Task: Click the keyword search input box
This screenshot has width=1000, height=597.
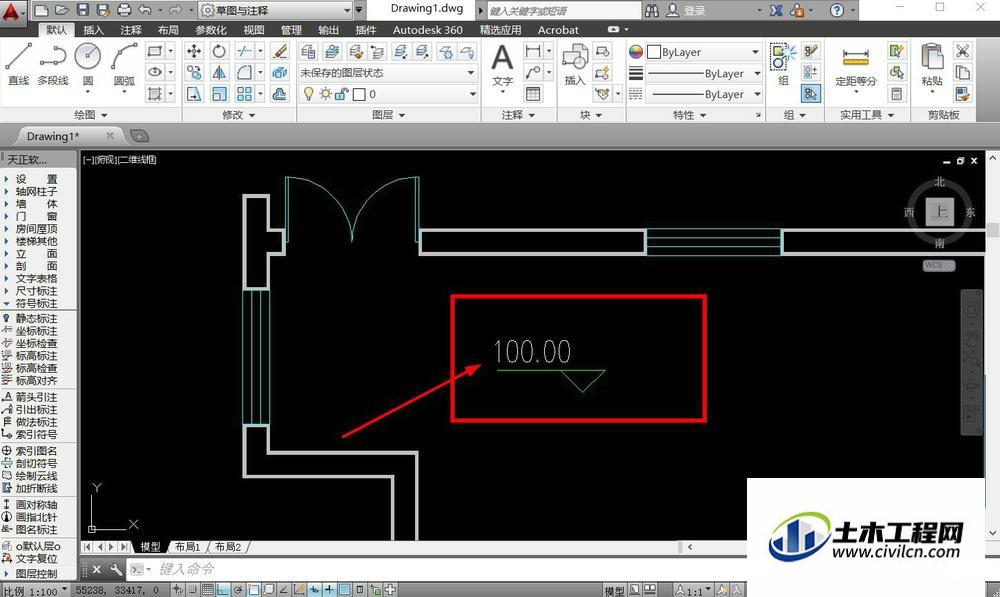Action: point(564,10)
